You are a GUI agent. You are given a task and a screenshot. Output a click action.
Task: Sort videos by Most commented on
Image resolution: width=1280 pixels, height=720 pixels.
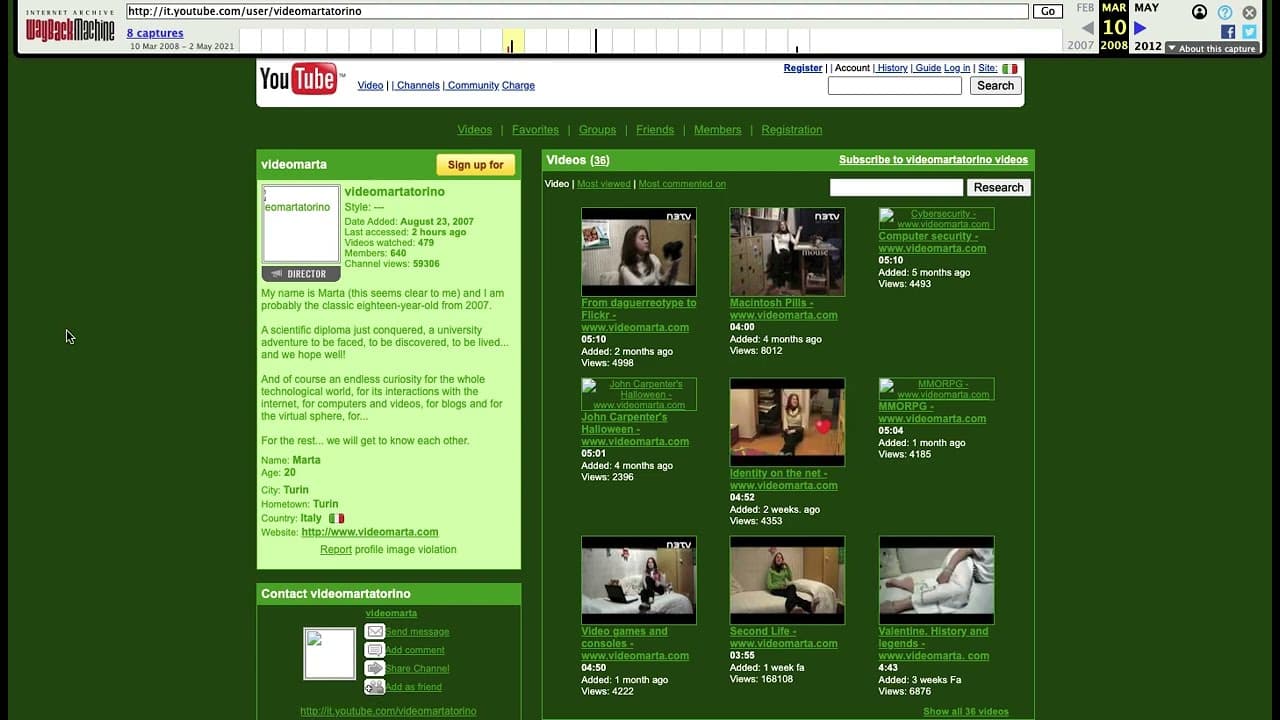(682, 184)
